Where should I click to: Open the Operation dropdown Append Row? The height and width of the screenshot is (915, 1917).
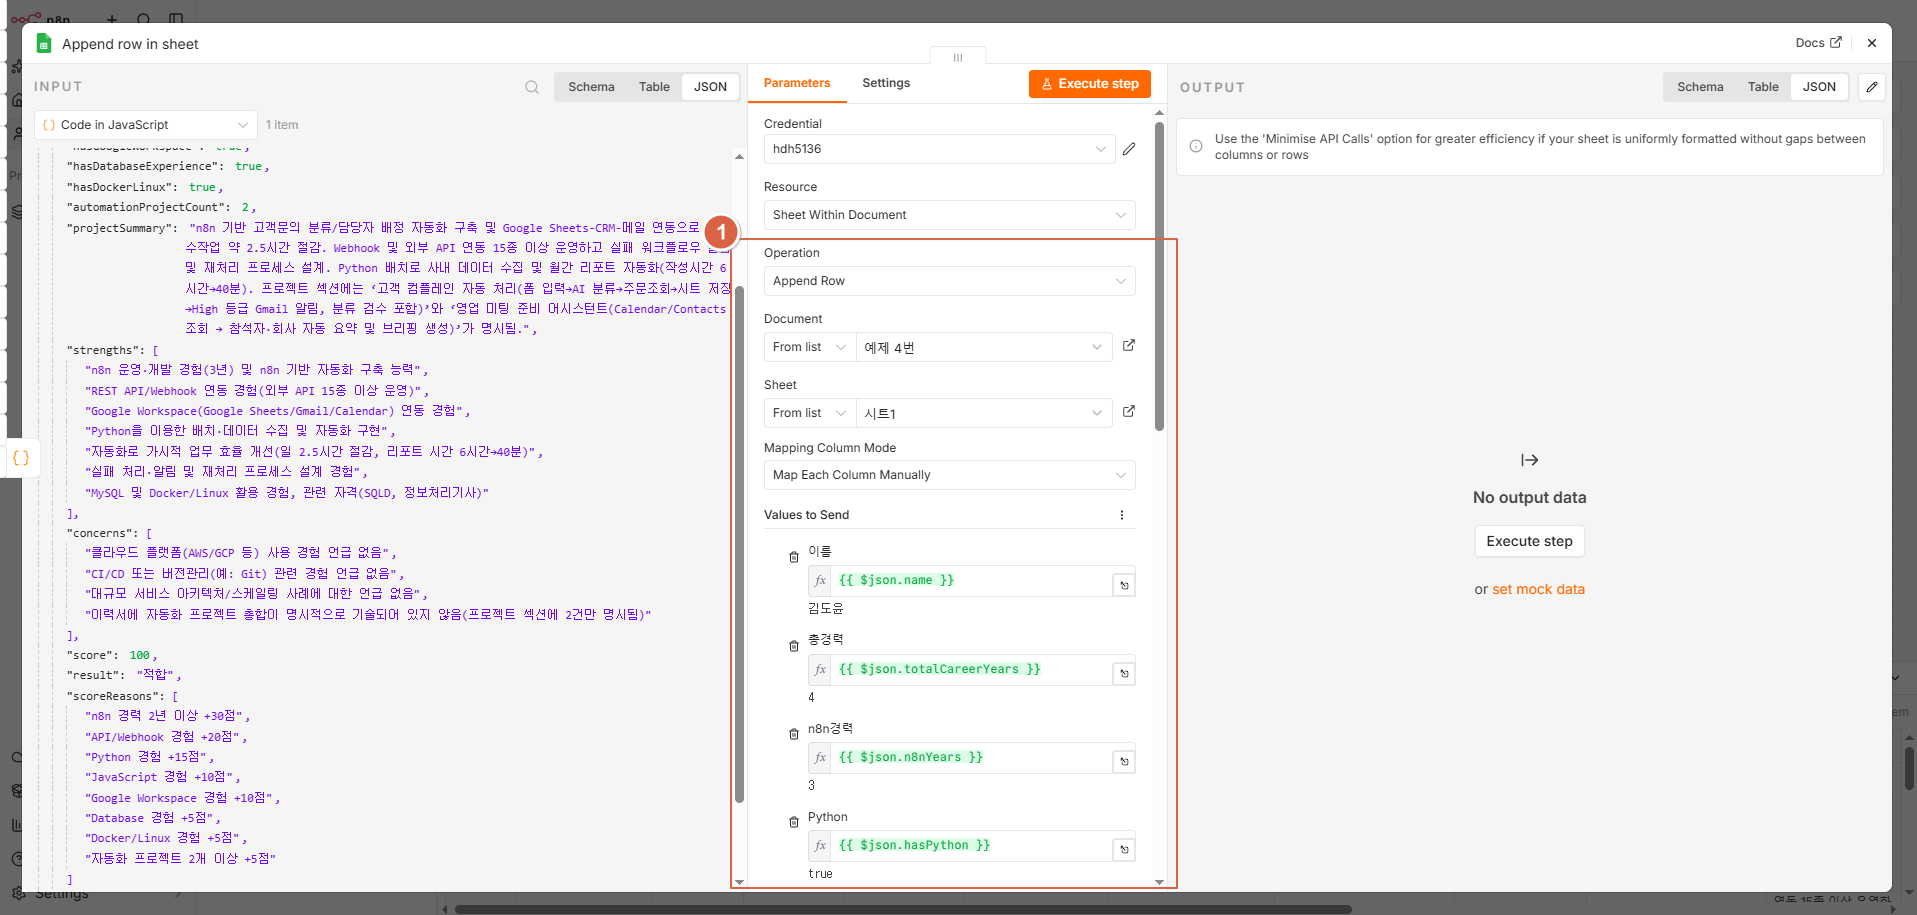point(949,281)
